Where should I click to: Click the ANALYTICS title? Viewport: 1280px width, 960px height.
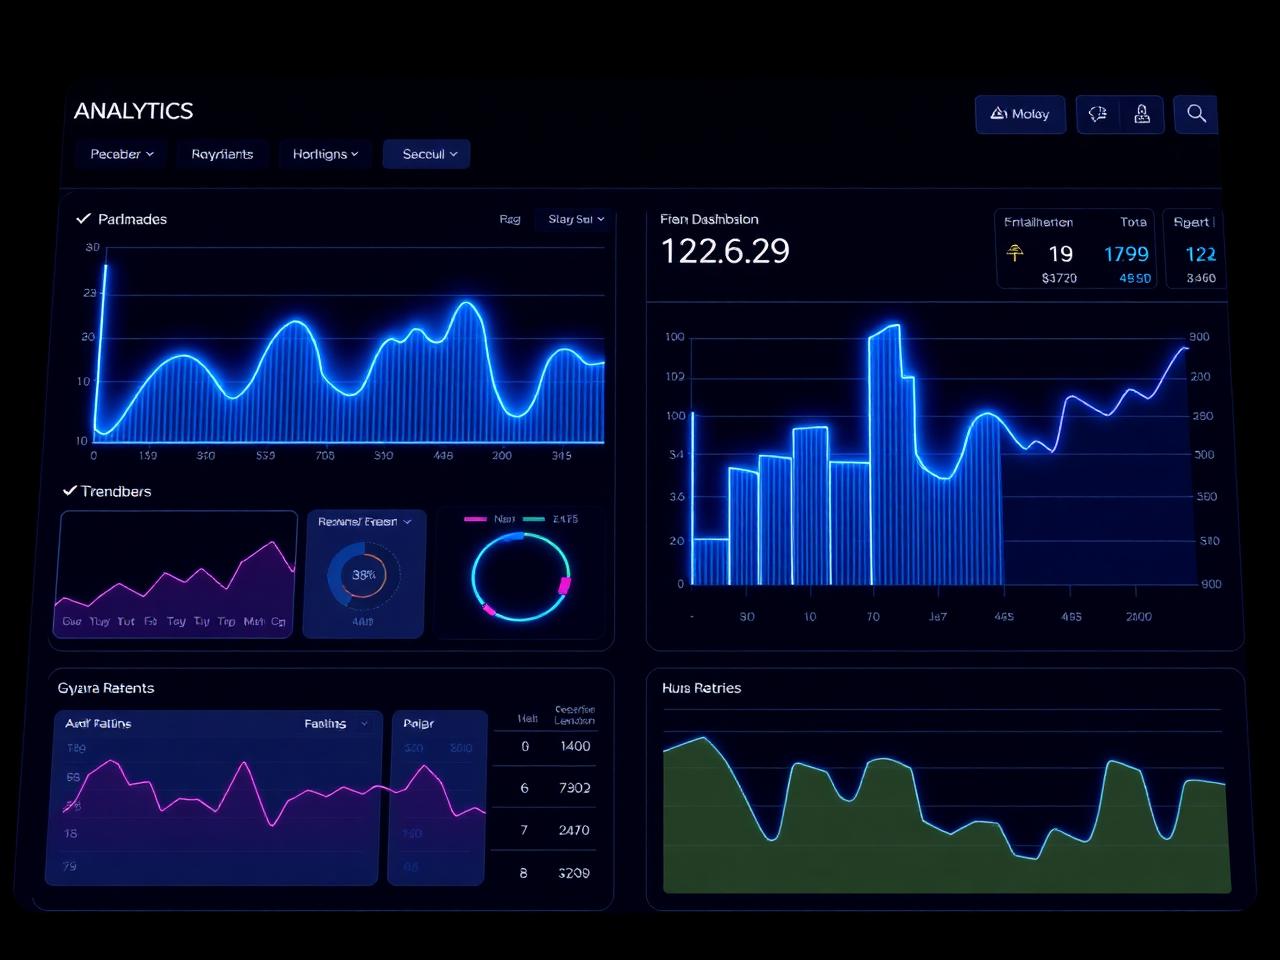pyautogui.click(x=133, y=111)
